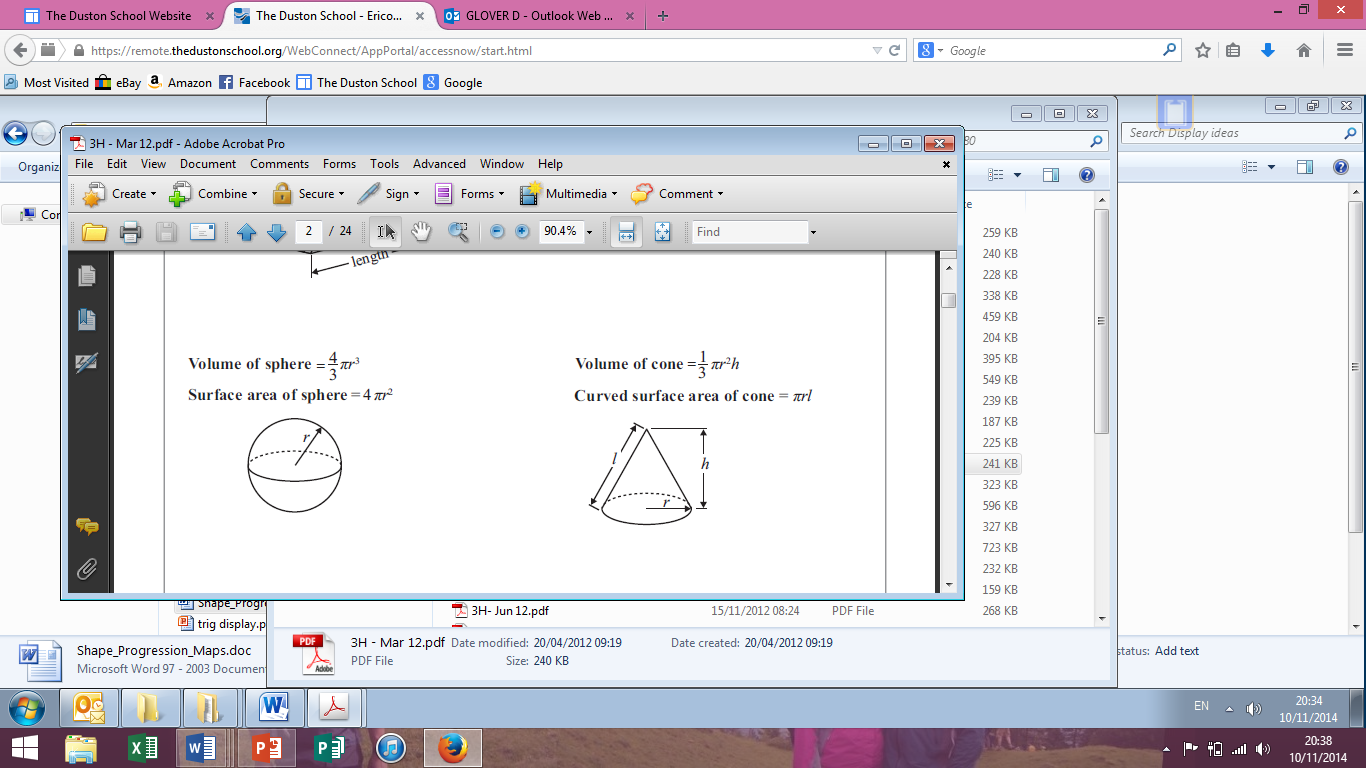Image resolution: width=1366 pixels, height=768 pixels.
Task: Open the Facebook bookmark link
Action: tap(254, 82)
